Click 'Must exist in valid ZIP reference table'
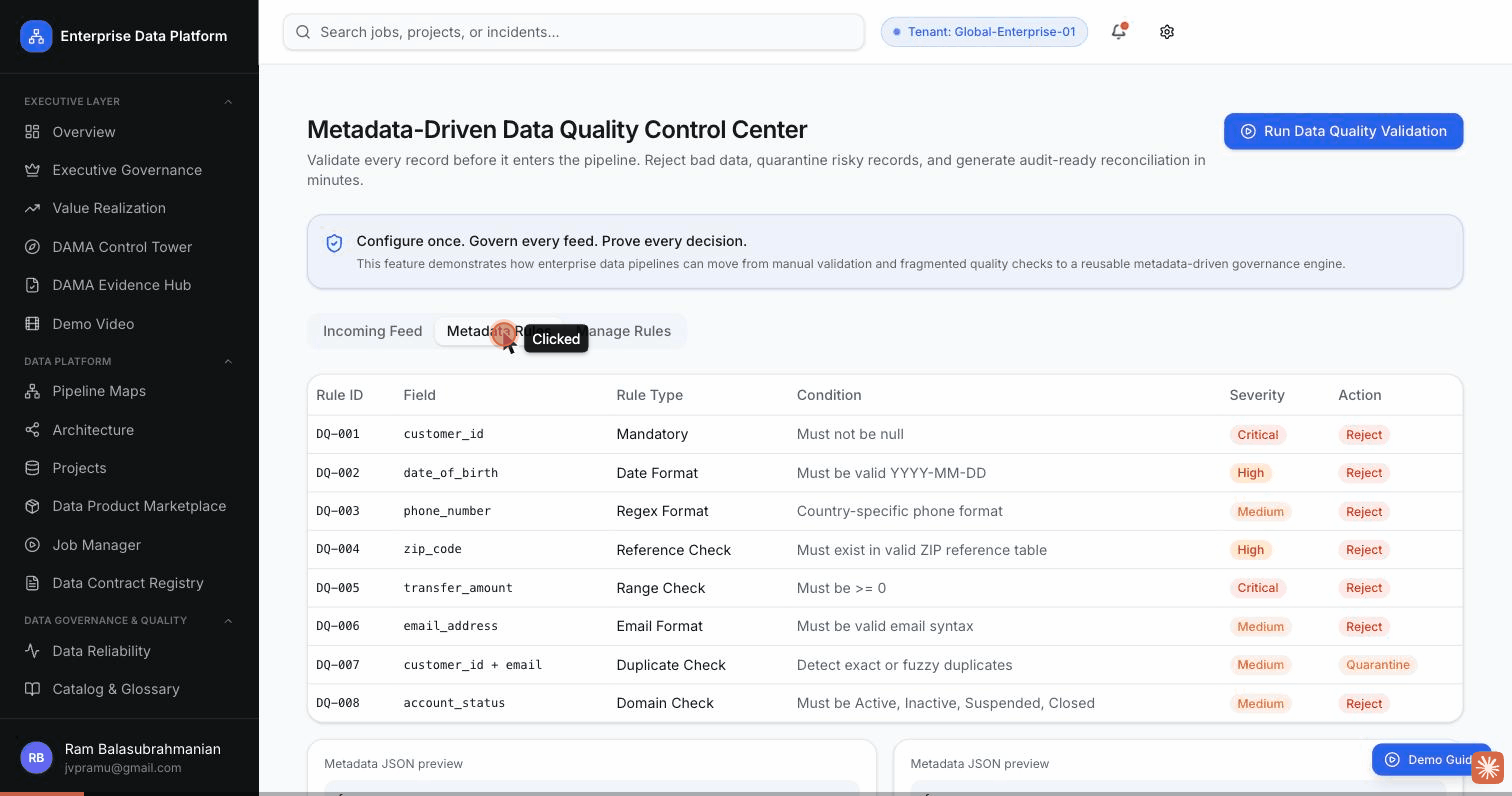 pos(922,550)
